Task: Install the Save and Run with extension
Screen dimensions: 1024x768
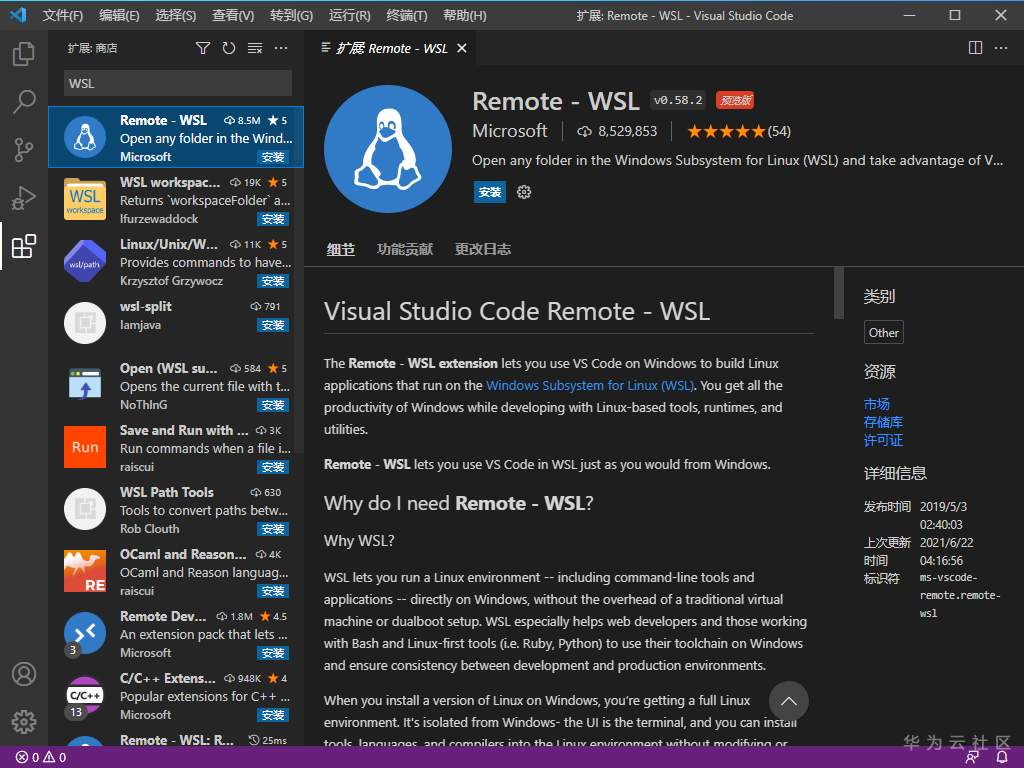Action: coord(273,467)
